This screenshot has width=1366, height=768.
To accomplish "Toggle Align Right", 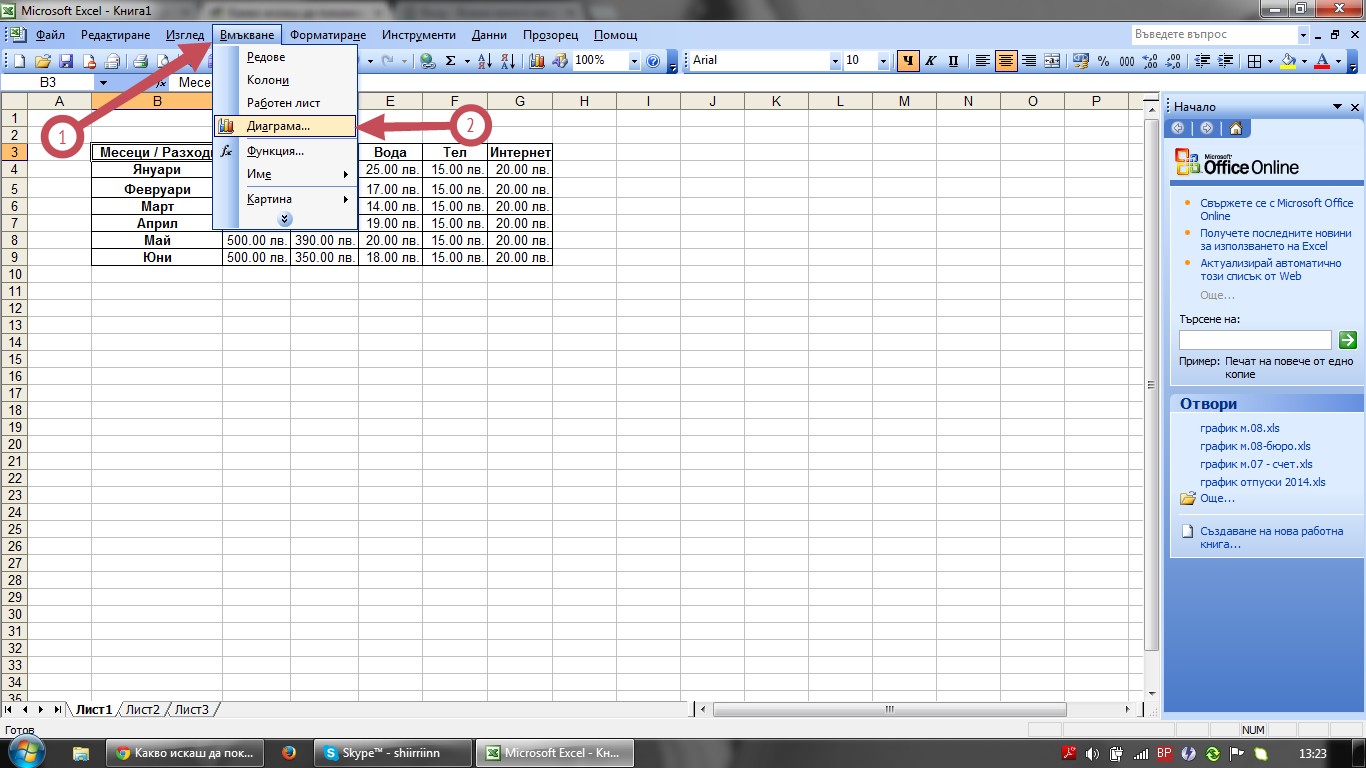I will pyautogui.click(x=1029, y=61).
